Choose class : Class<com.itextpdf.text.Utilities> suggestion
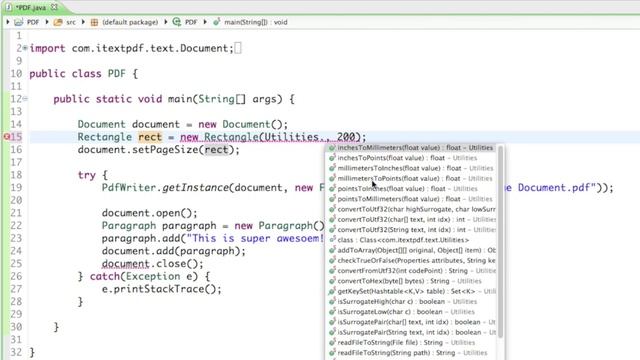 pos(412,240)
